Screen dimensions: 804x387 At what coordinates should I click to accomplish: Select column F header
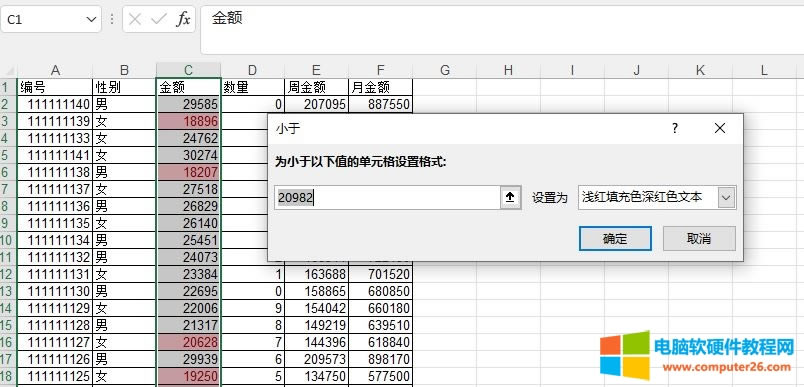click(x=380, y=70)
